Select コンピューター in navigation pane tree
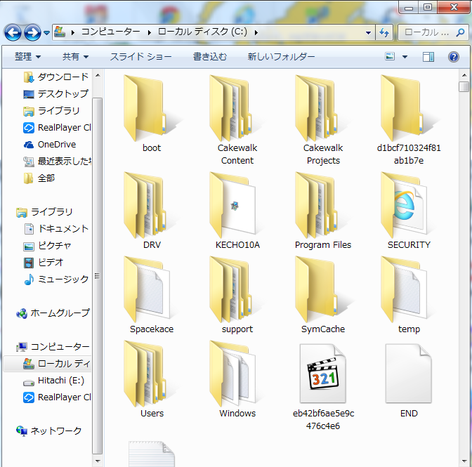This screenshot has width=472, height=467. pyautogui.click(x=53, y=347)
